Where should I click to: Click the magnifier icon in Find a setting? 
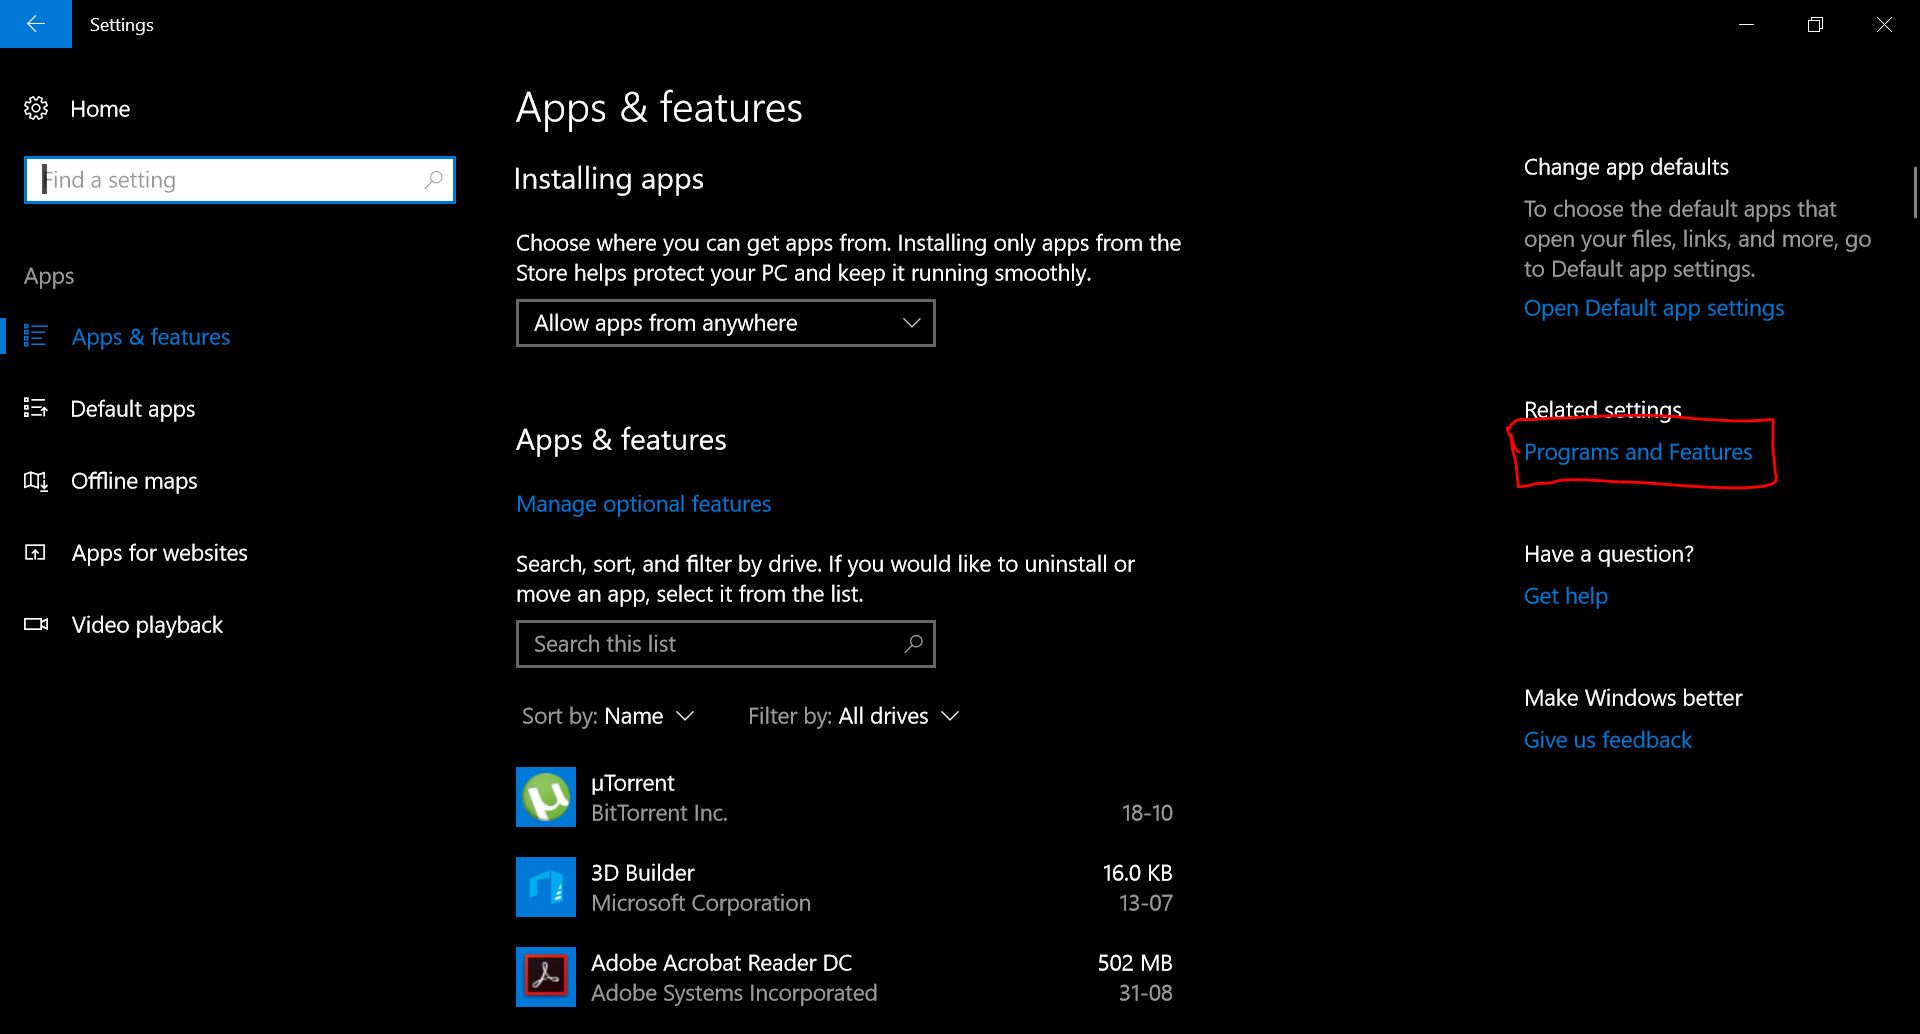pos(433,180)
